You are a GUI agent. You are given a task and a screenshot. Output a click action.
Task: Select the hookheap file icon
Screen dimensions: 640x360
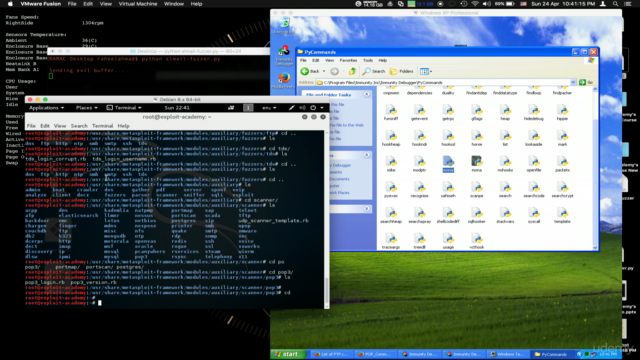391,138
